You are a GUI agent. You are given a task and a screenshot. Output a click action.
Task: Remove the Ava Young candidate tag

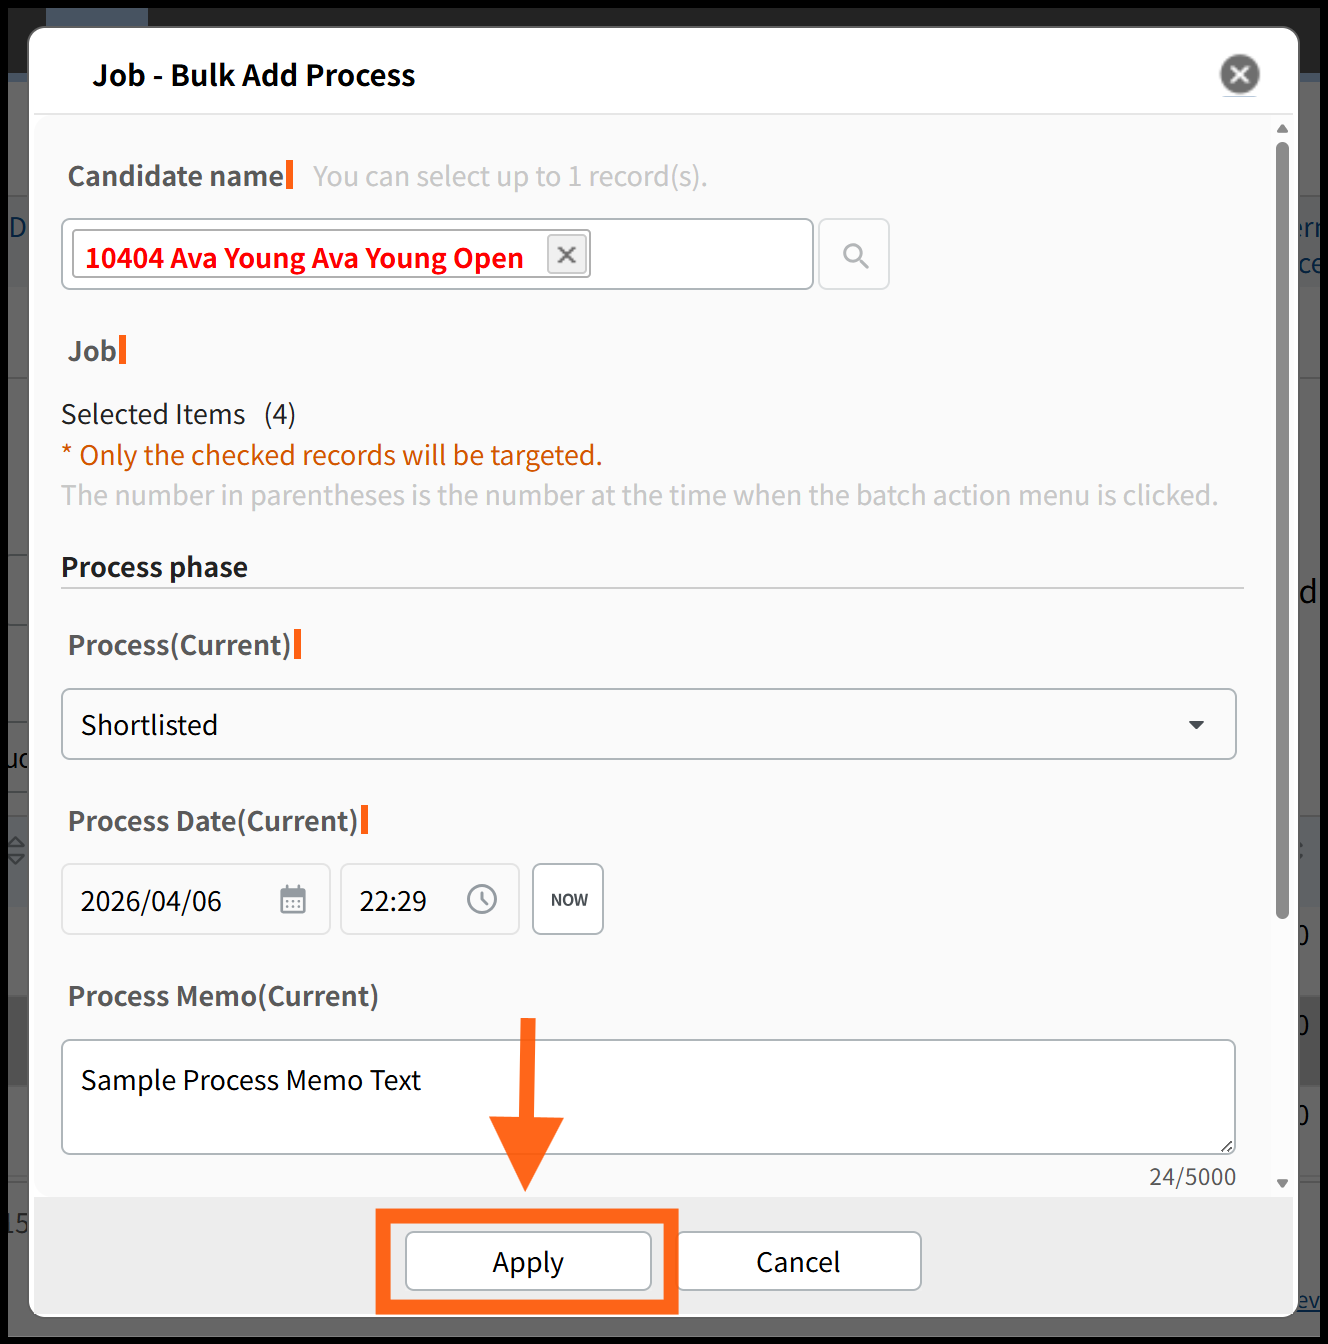(566, 255)
